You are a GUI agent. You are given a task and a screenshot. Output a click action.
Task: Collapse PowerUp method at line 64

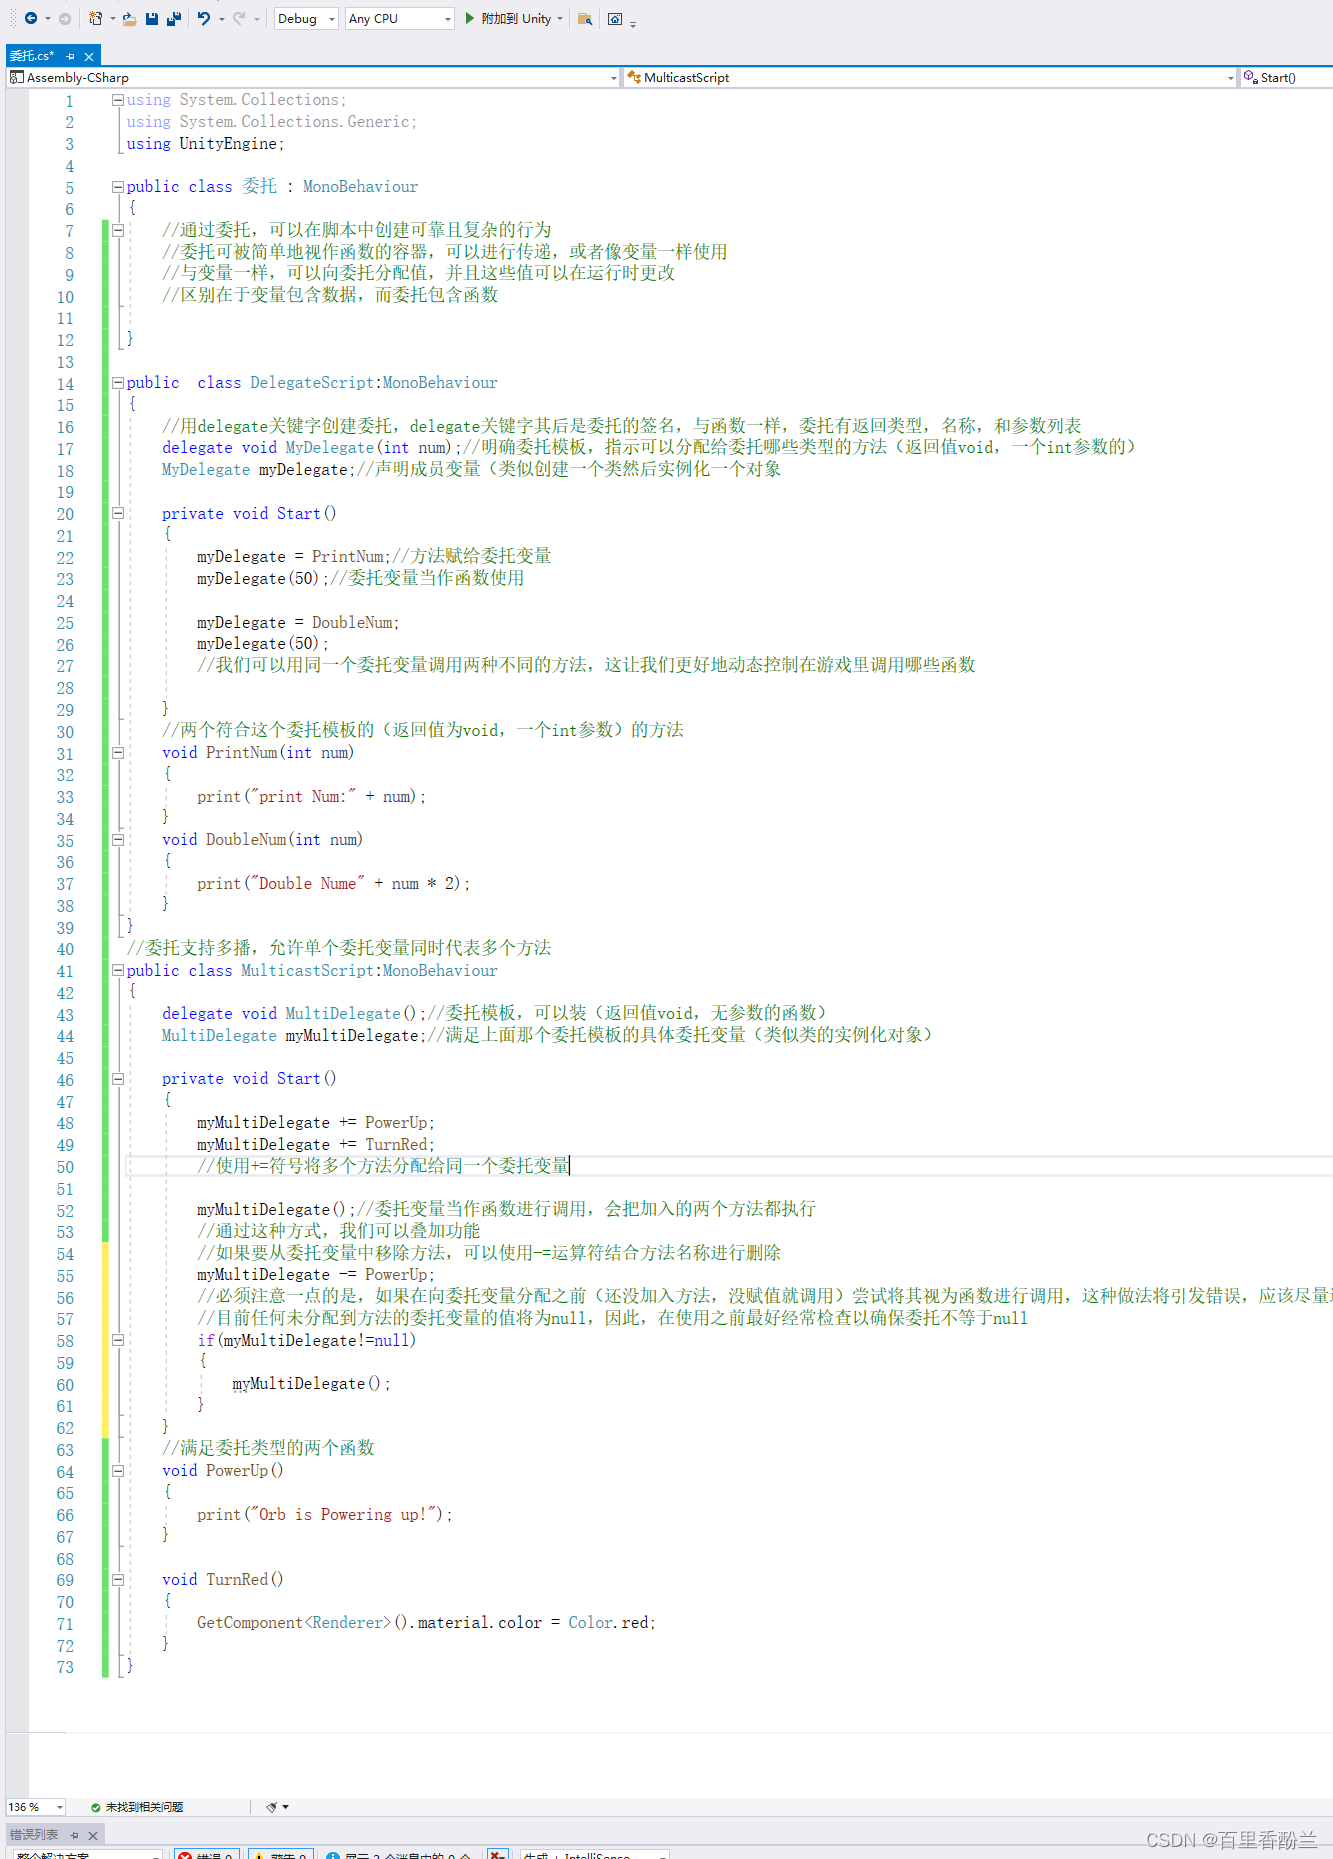click(x=118, y=1471)
